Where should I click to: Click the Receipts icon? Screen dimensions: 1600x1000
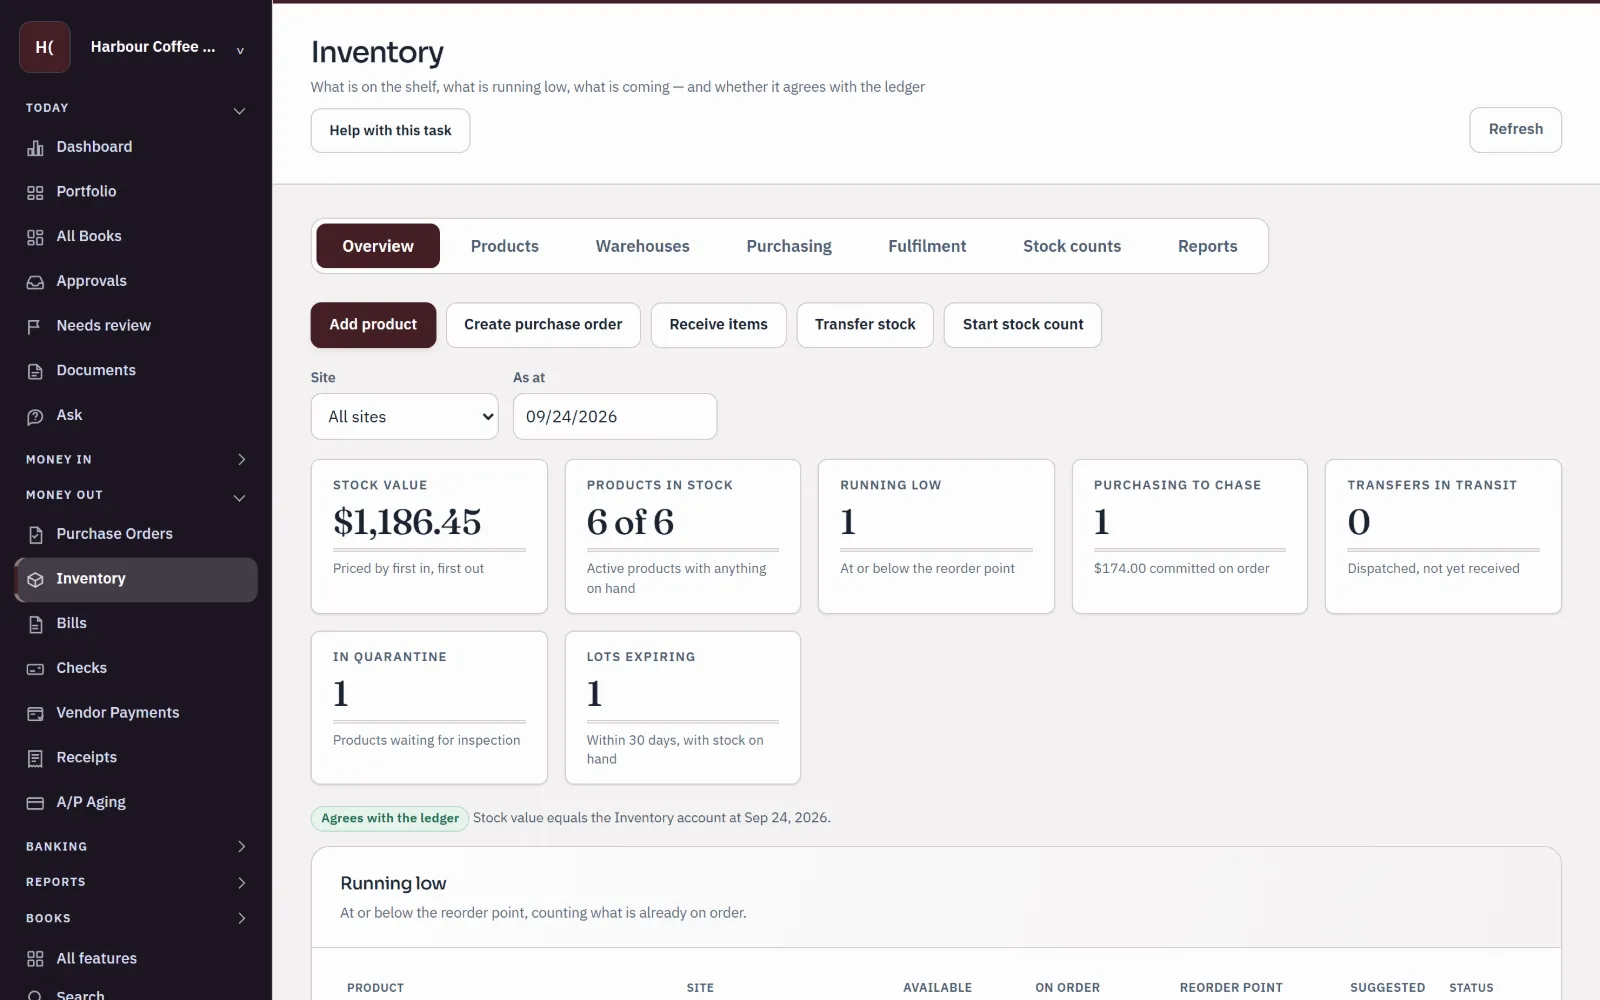click(35, 758)
